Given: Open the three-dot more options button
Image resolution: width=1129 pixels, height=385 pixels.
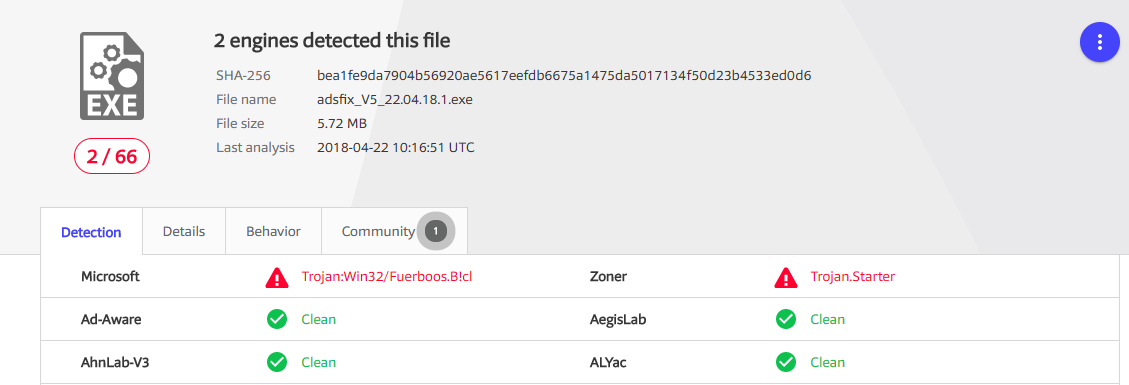Looking at the screenshot, I should pyautogui.click(x=1099, y=42).
